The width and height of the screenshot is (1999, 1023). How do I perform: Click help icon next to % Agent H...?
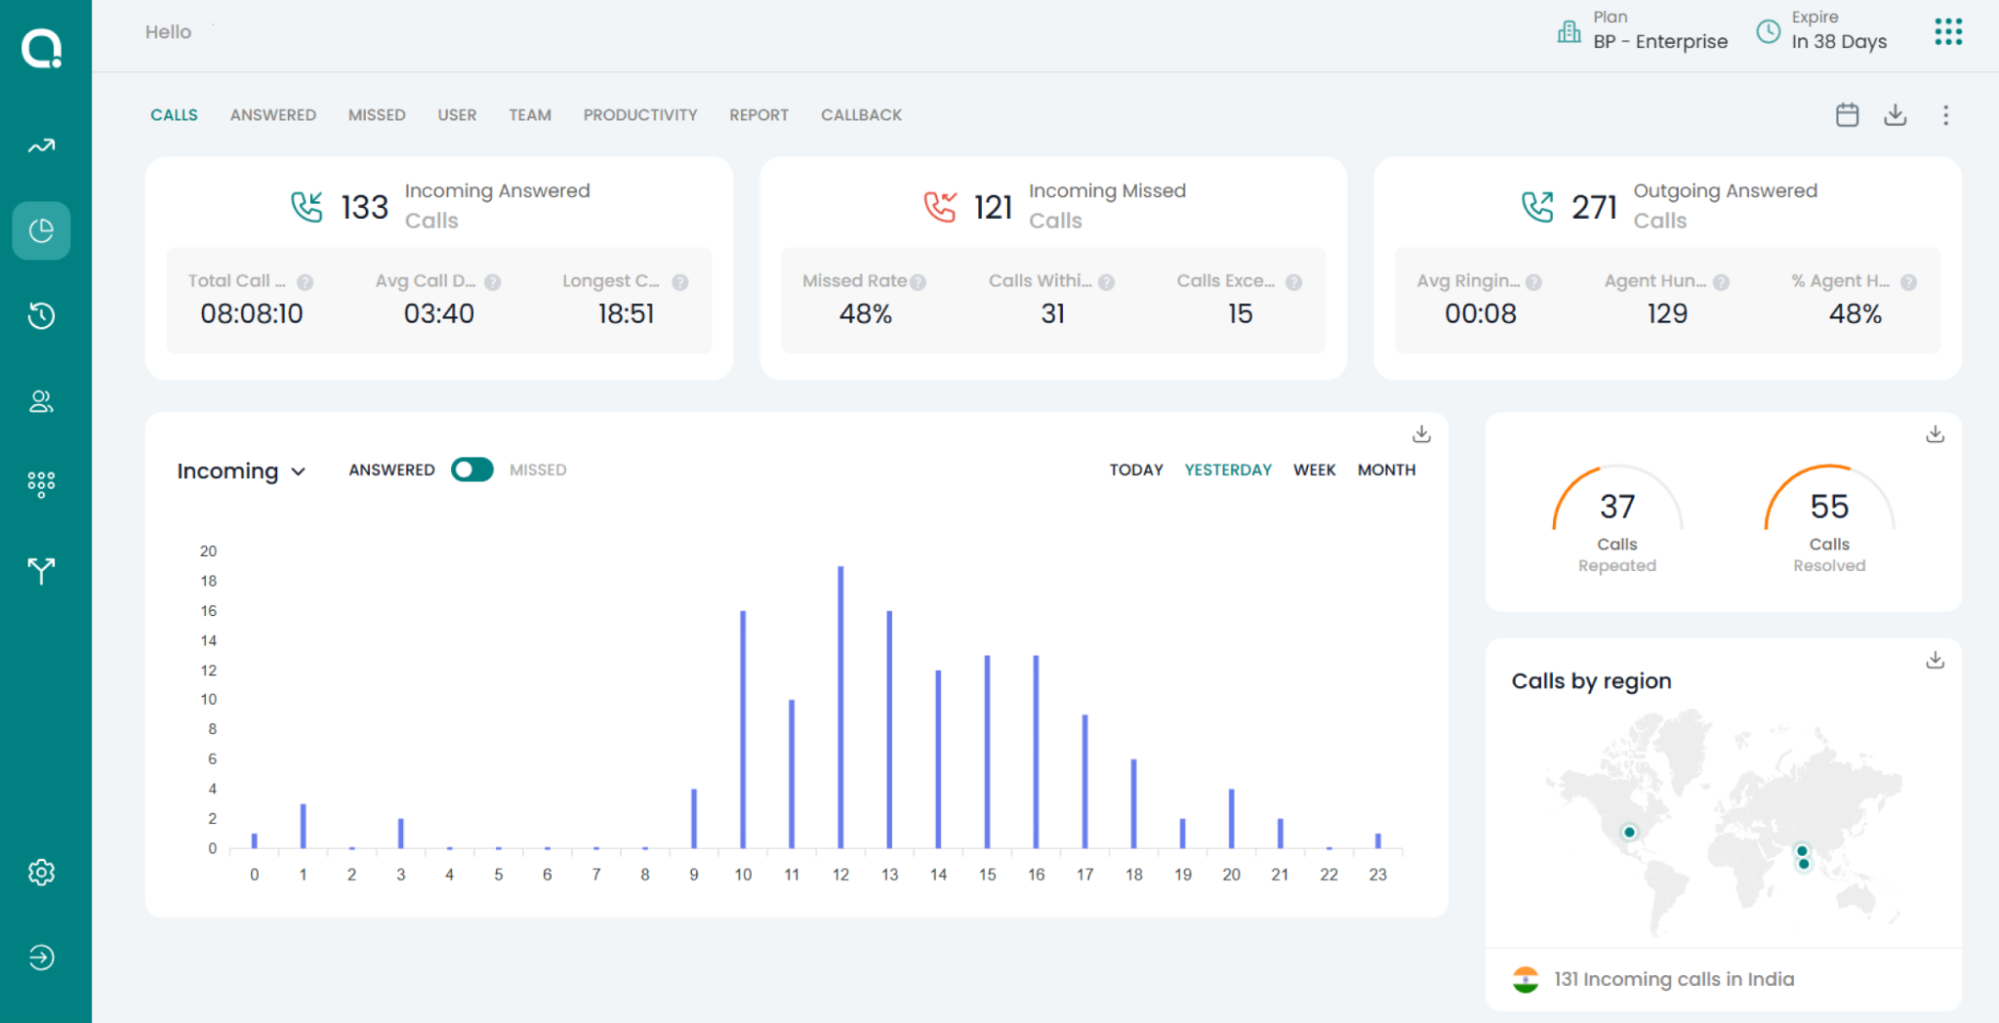[x=1908, y=283]
